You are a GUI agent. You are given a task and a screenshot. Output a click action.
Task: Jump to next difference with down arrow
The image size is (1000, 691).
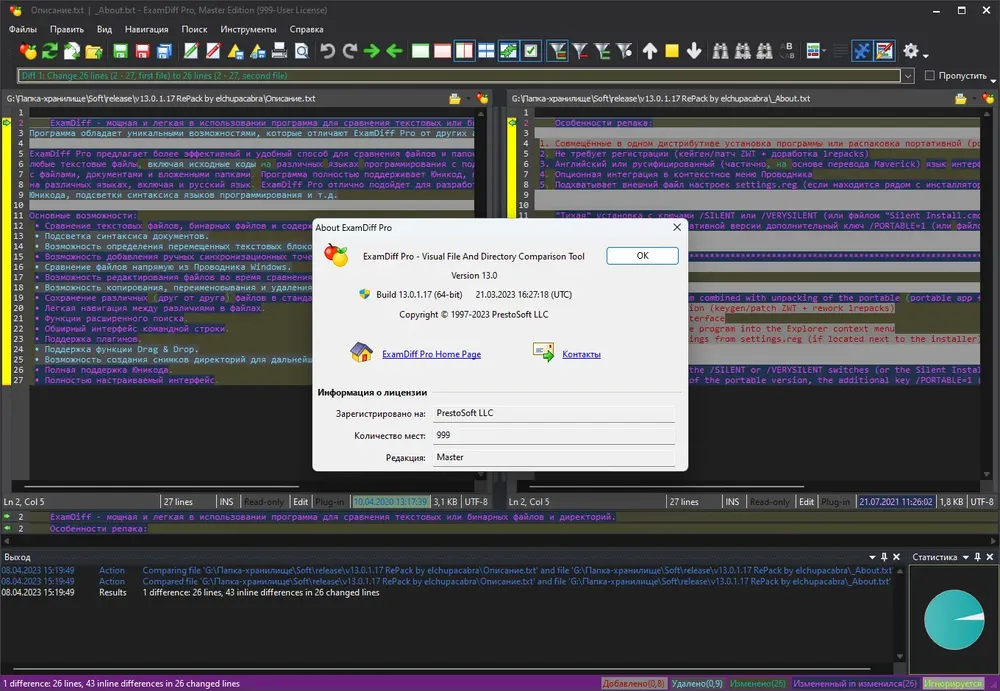click(x=694, y=51)
